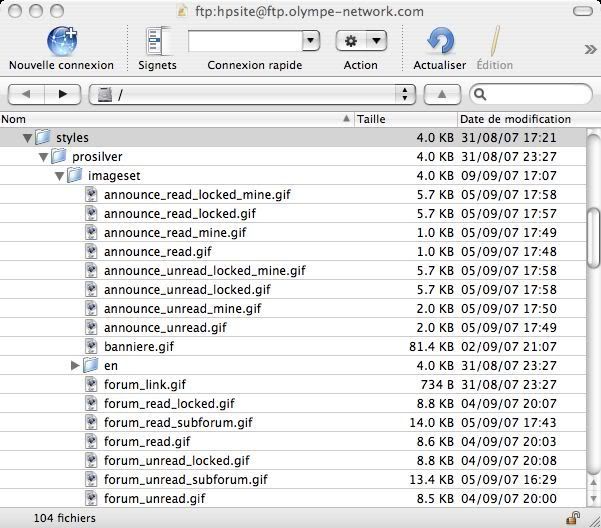This screenshot has height=528, width=601.
Task: Open the Signets bookmarks icon
Action: pyautogui.click(x=157, y=41)
